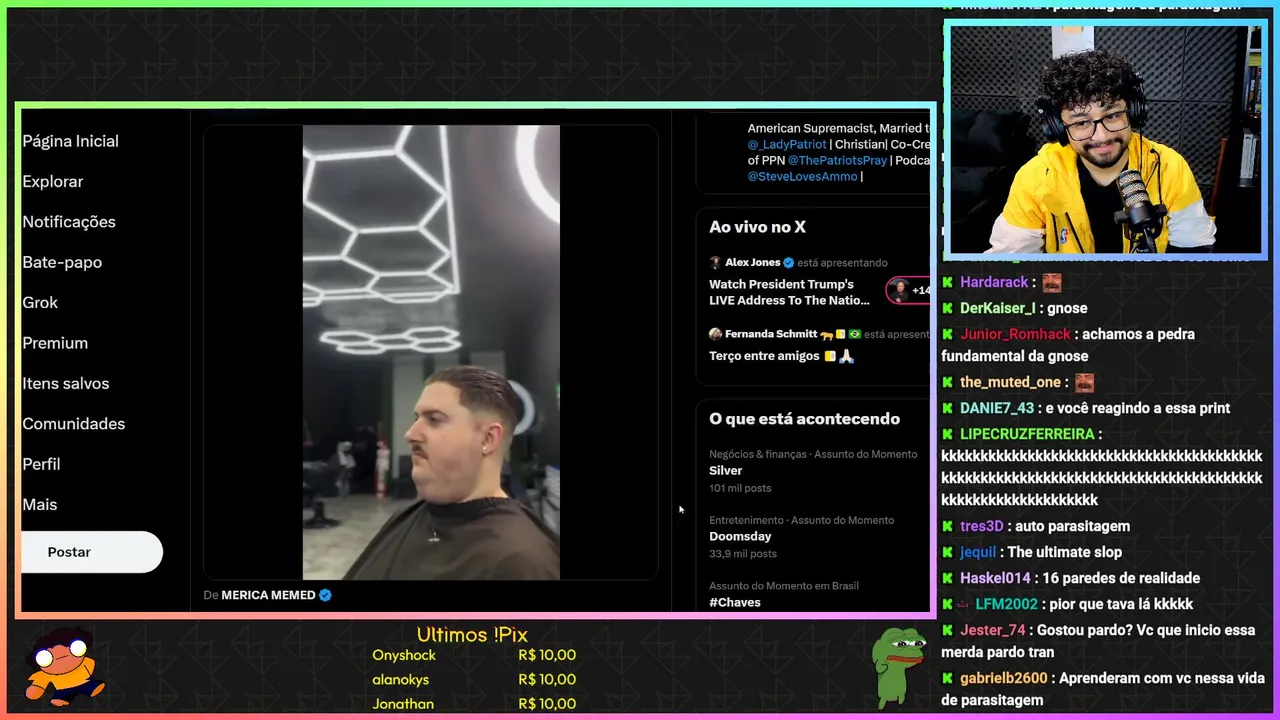Click Jonathan donation entry
This screenshot has width=1280, height=720.
[474, 704]
